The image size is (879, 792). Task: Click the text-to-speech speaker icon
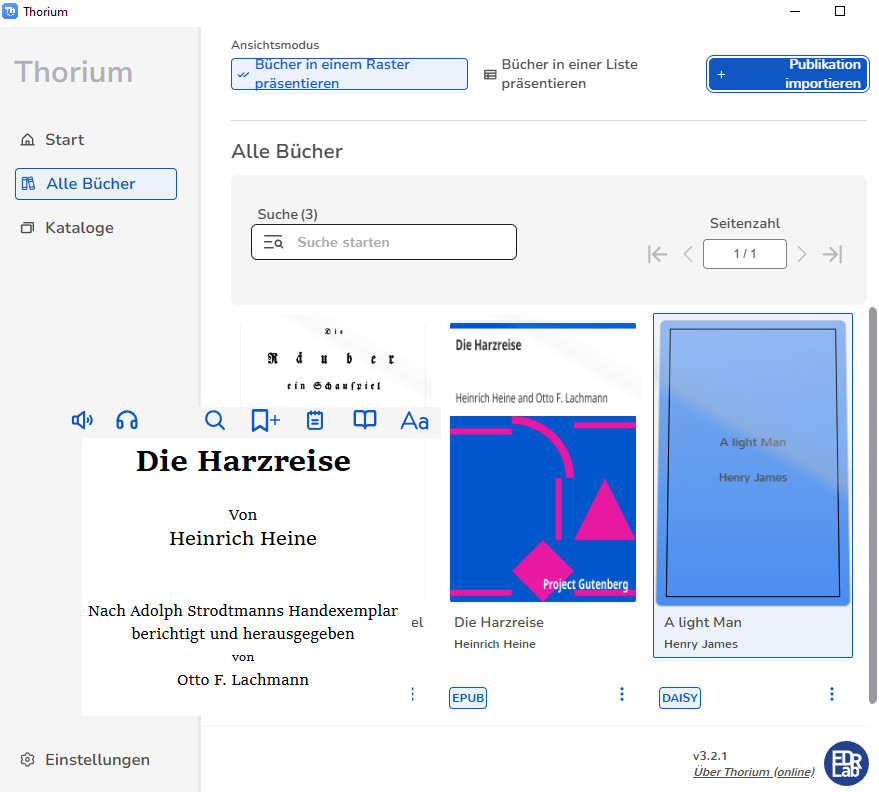[82, 421]
